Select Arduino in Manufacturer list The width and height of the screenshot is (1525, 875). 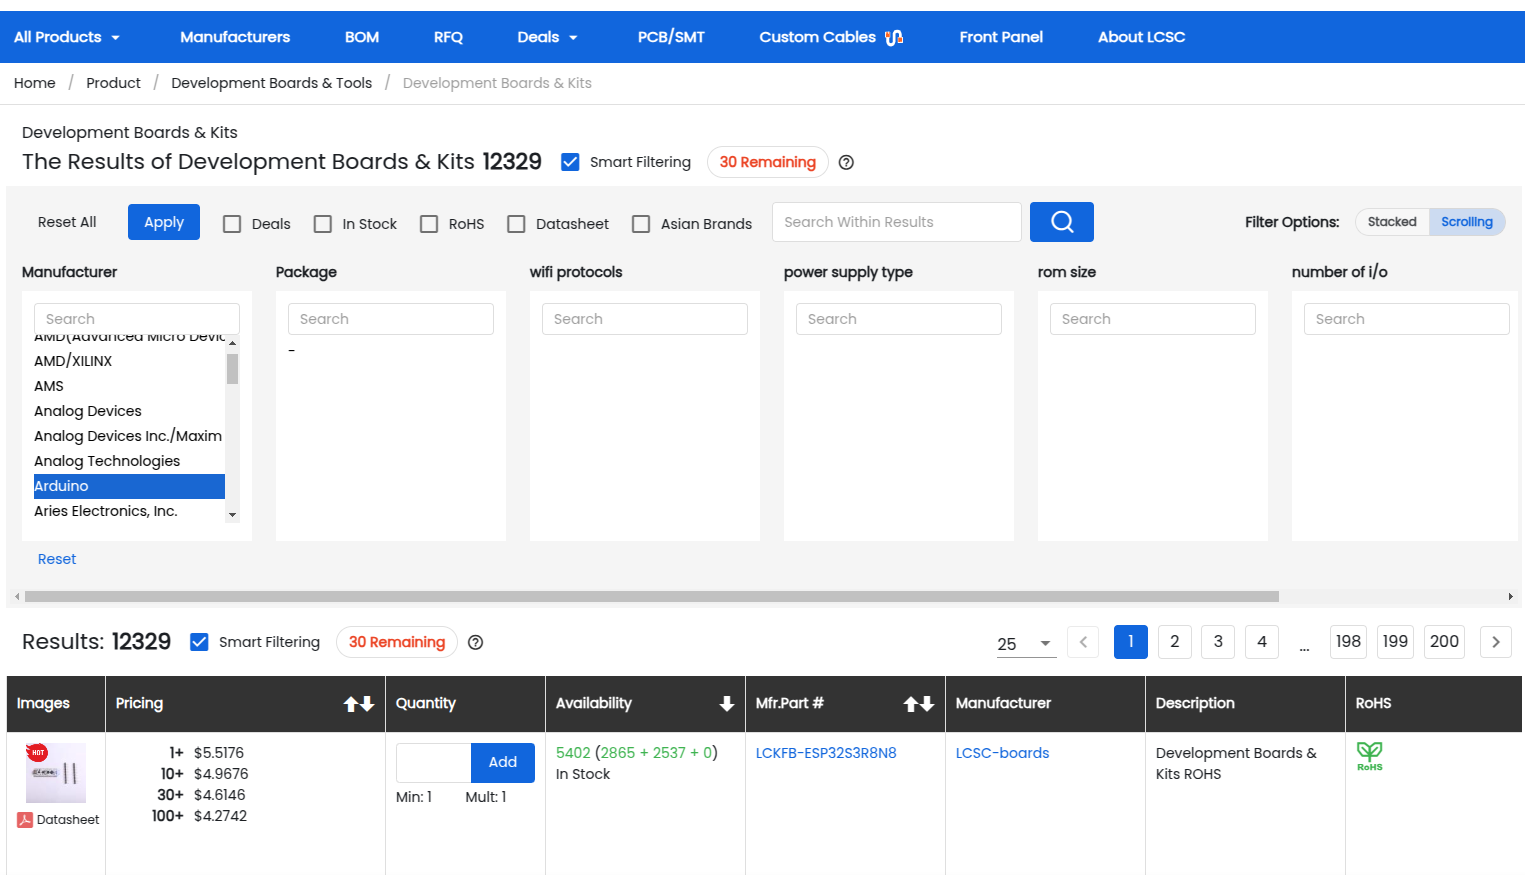click(129, 486)
